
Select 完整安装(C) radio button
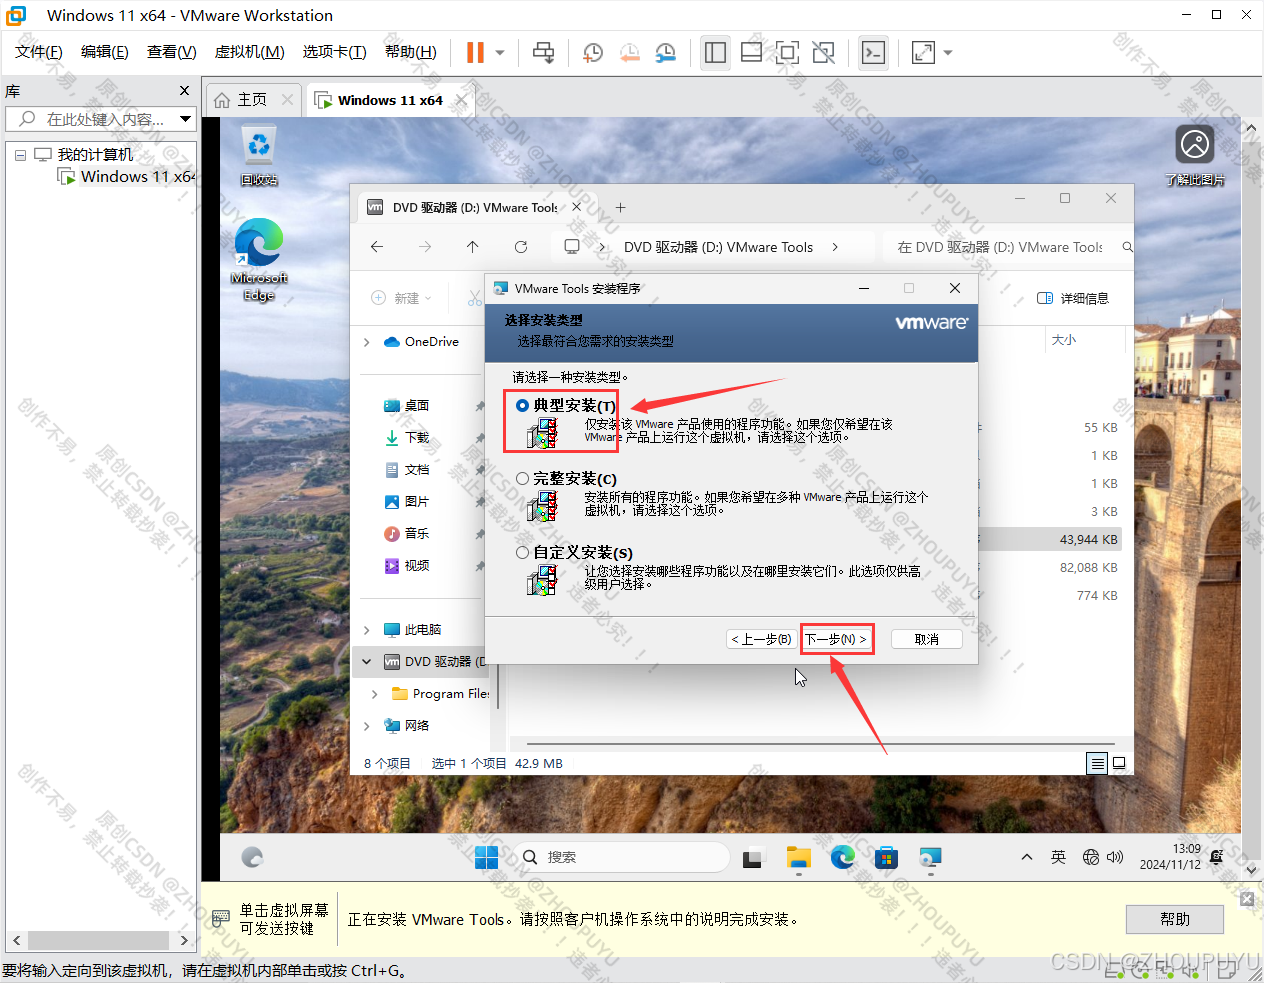pyautogui.click(x=522, y=479)
